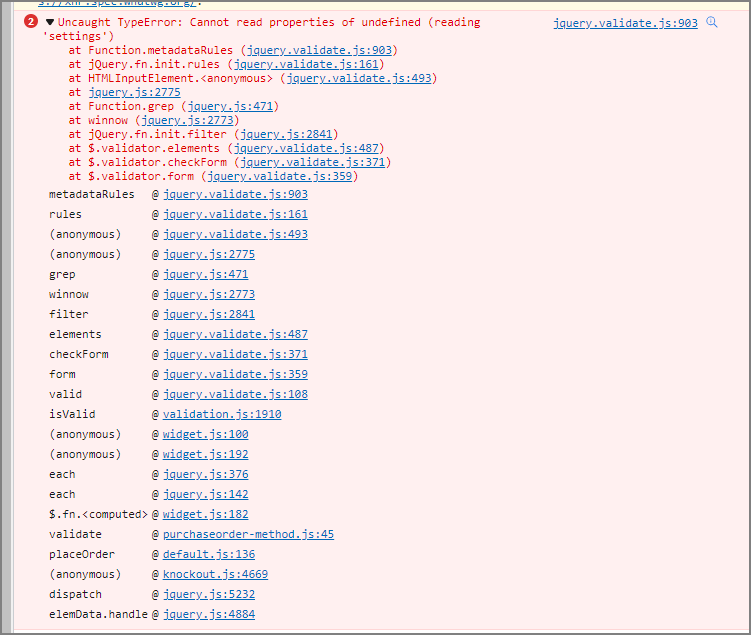Open the link in the winnow @ call stack row
The height and width of the screenshot is (635, 751).
[209, 295]
